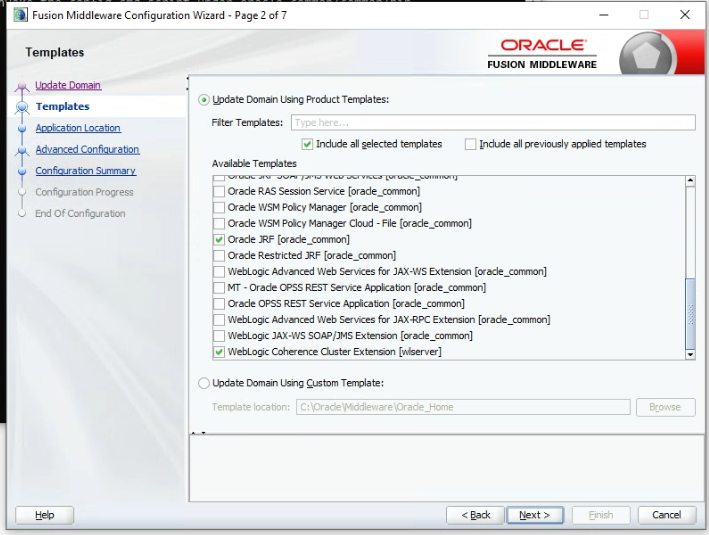Viewport: 709px width, 535px height.
Task: Click the wizard application icon in title bar
Action: pos(20,15)
